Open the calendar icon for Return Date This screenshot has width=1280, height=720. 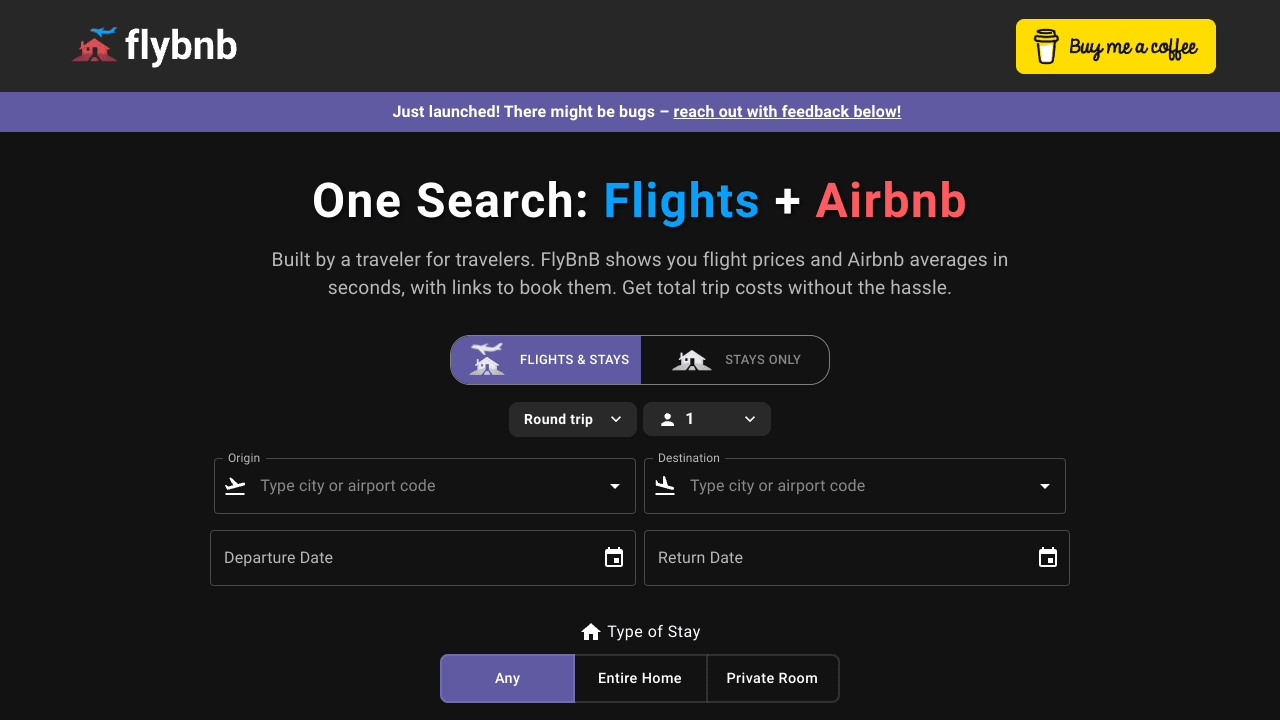coord(1048,557)
